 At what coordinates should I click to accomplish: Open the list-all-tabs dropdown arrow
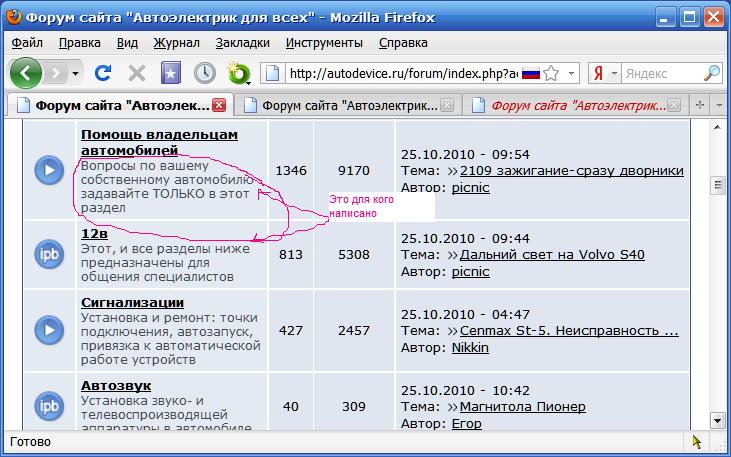tap(719, 105)
